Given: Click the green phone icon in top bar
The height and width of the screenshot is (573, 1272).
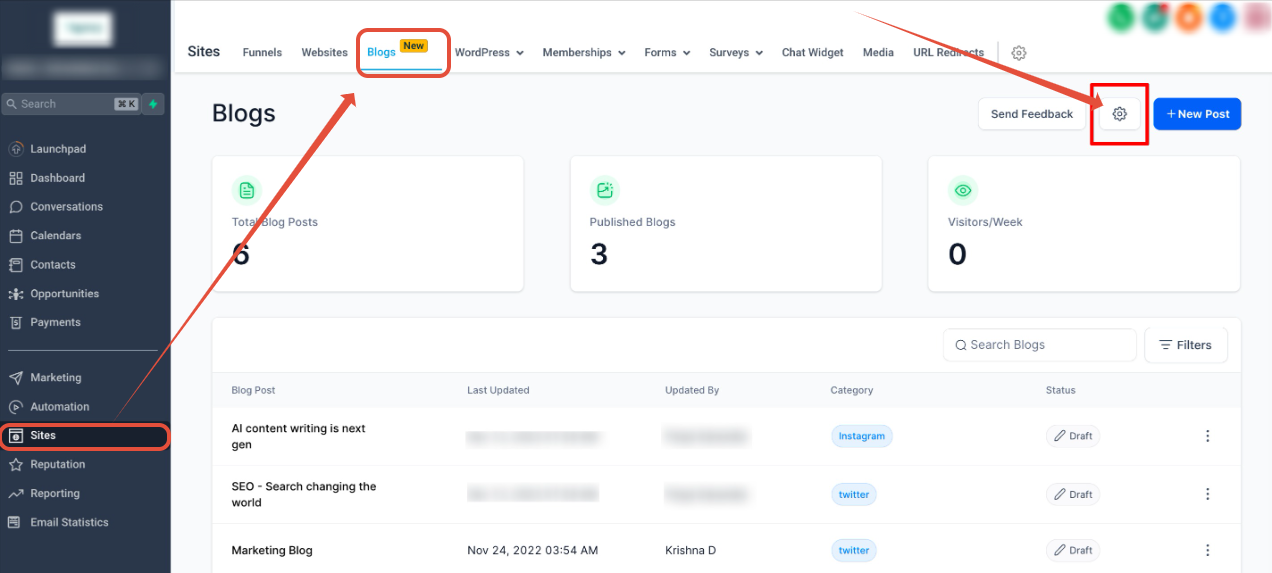Looking at the screenshot, I should point(1121,17).
